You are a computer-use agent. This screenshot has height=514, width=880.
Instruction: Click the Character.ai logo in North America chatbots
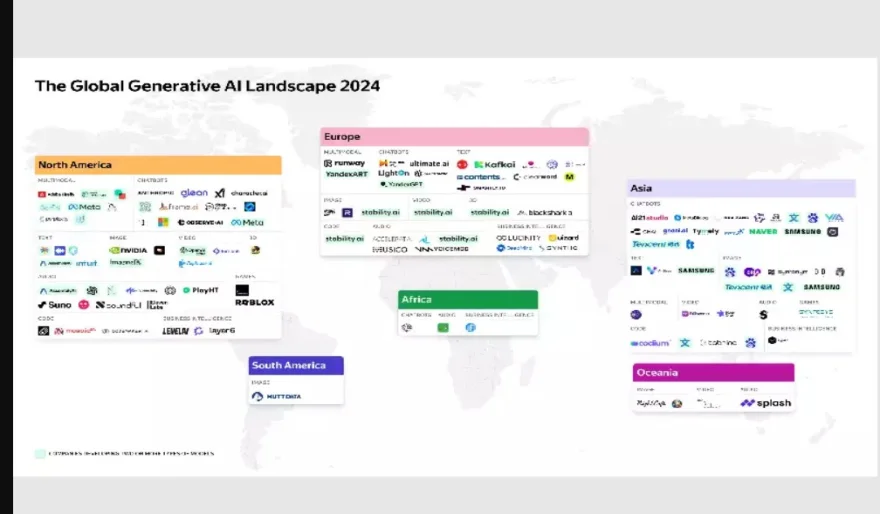click(x=249, y=193)
